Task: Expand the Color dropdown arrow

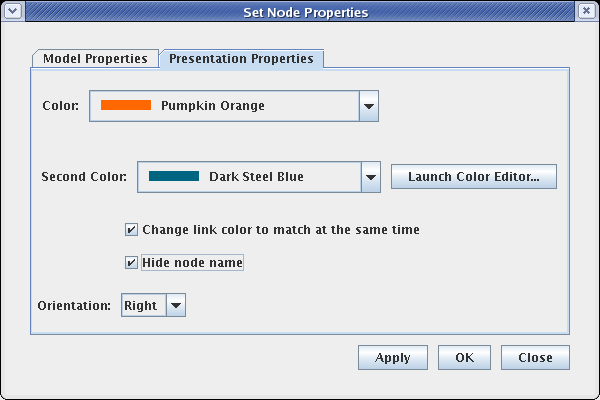Action: click(368, 105)
